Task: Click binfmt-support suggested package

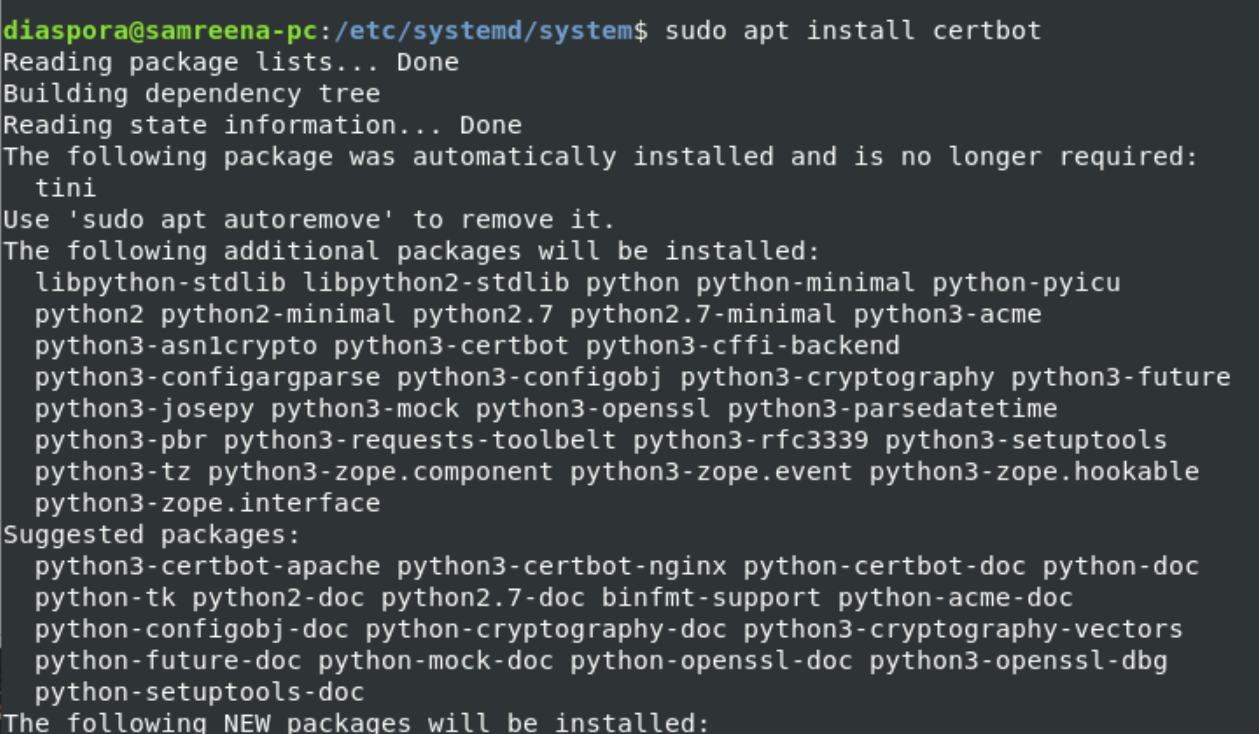Action: click(x=711, y=598)
